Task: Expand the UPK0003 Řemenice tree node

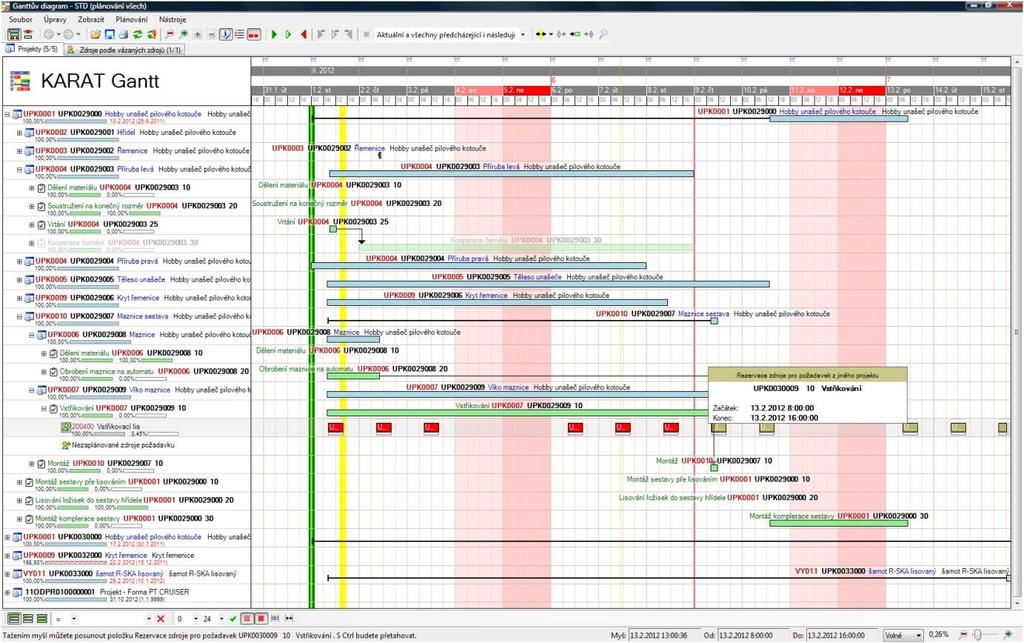Action: 19,151
